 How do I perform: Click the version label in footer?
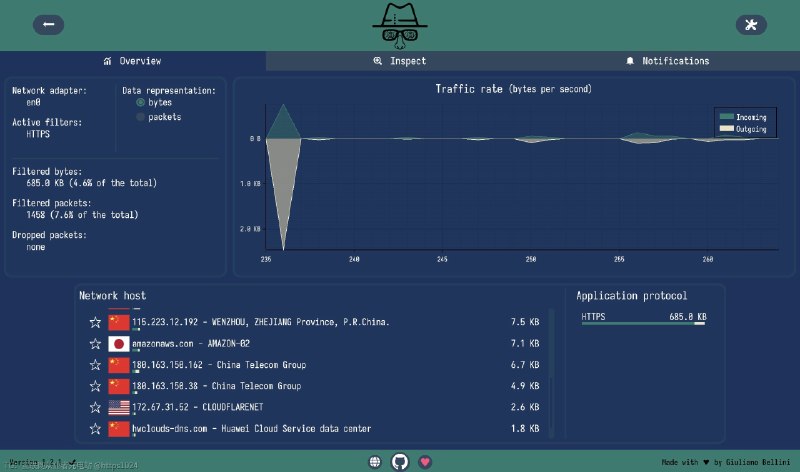pyautogui.click(x=43, y=462)
